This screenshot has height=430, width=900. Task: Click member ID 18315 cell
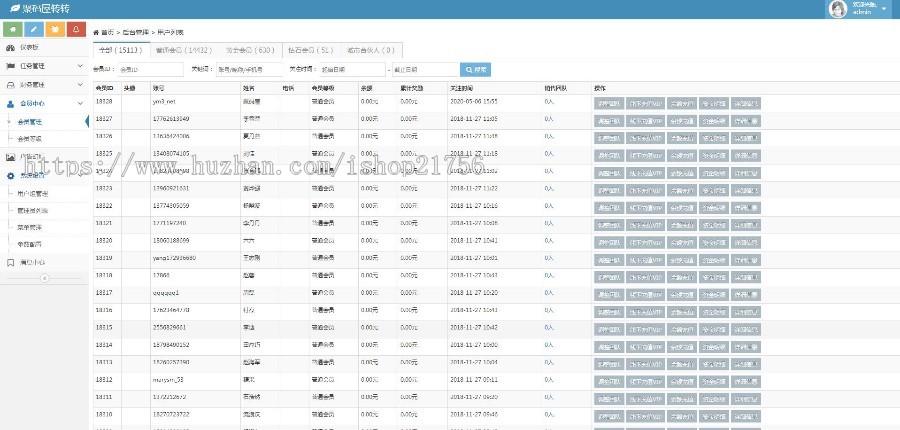(x=104, y=327)
